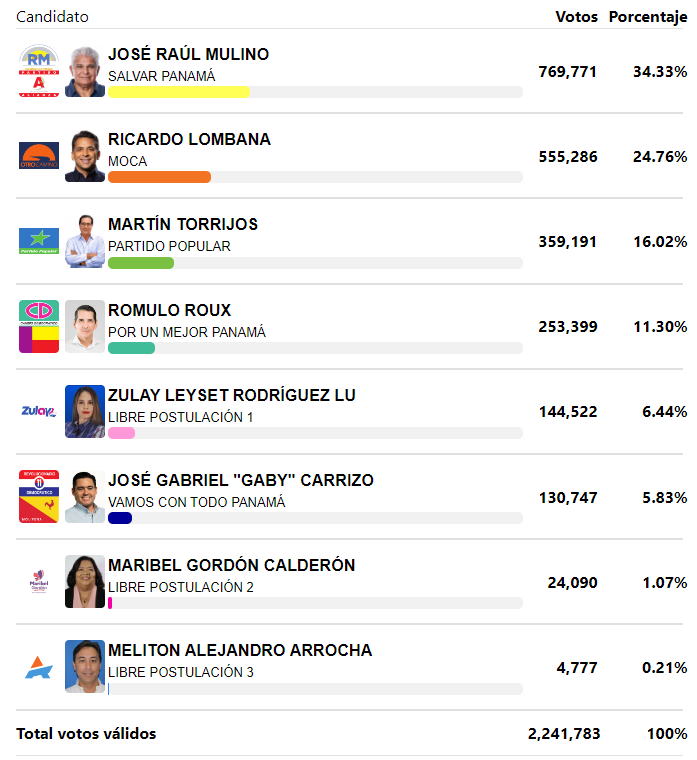This screenshot has height=760, width=697.
Task: Click MARIBEL GORDÓN CALDERÓN's name
Action: tap(232, 565)
